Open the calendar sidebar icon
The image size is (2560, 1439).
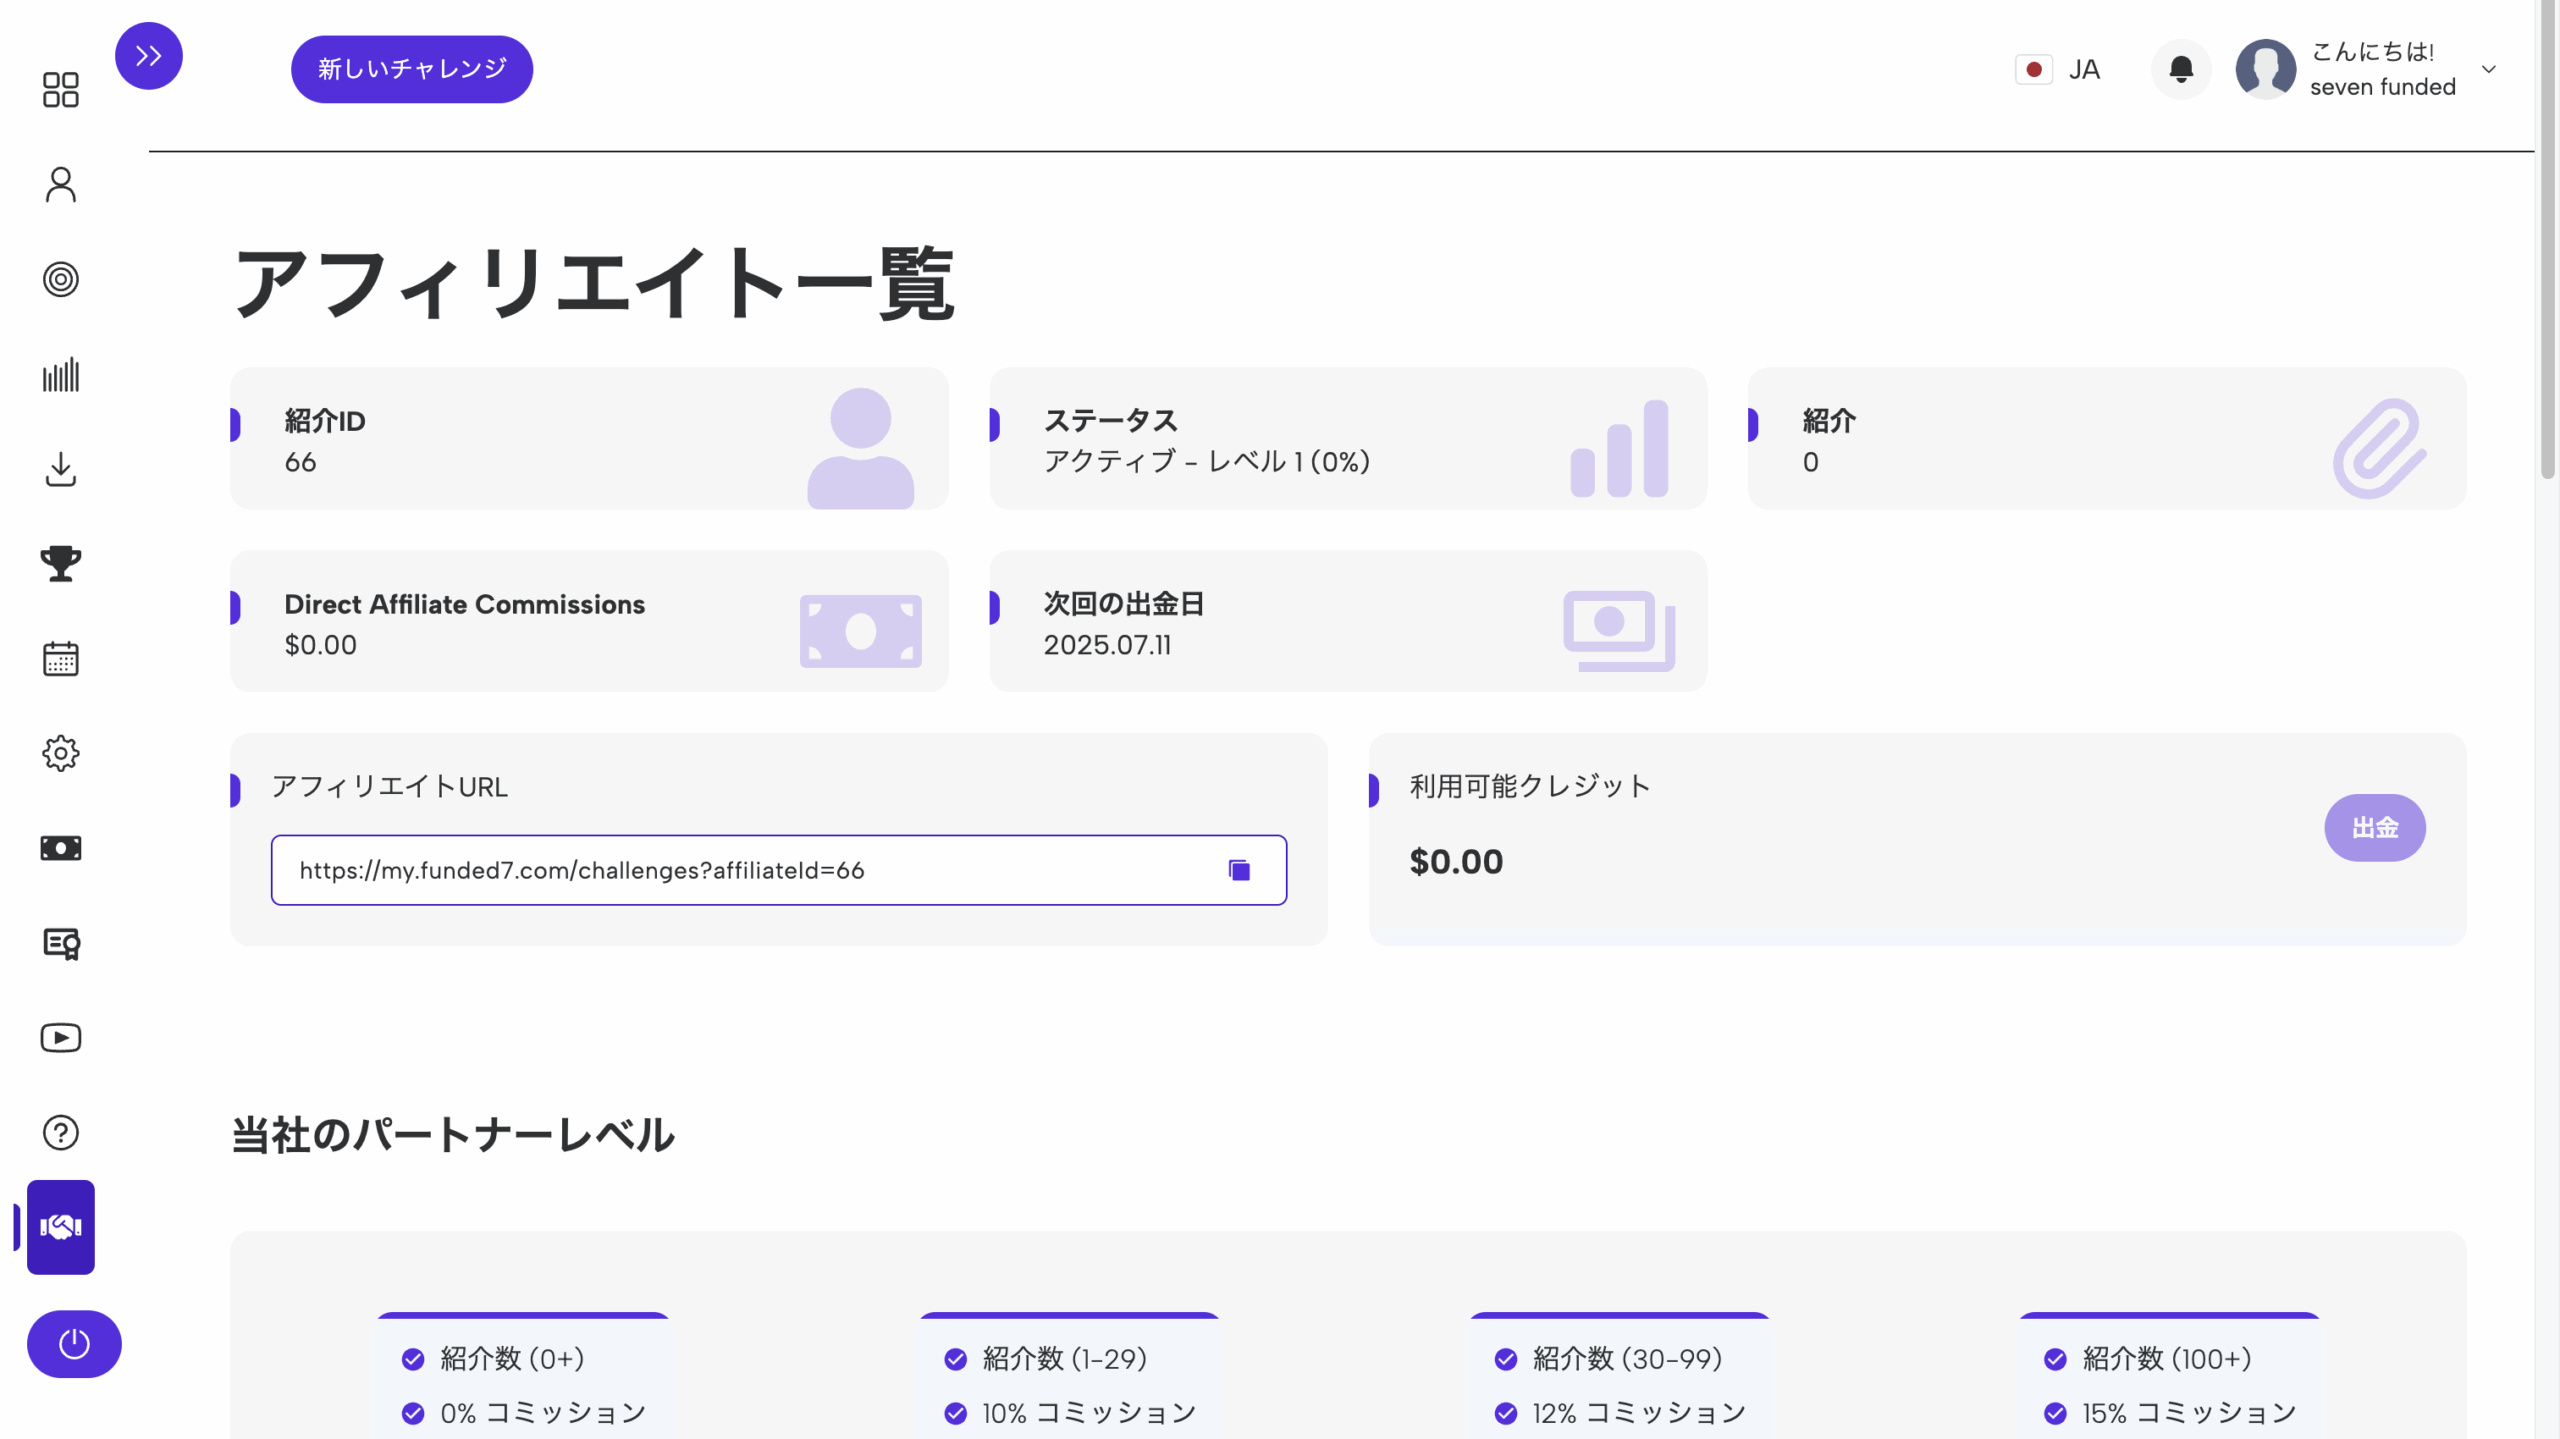(x=61, y=659)
